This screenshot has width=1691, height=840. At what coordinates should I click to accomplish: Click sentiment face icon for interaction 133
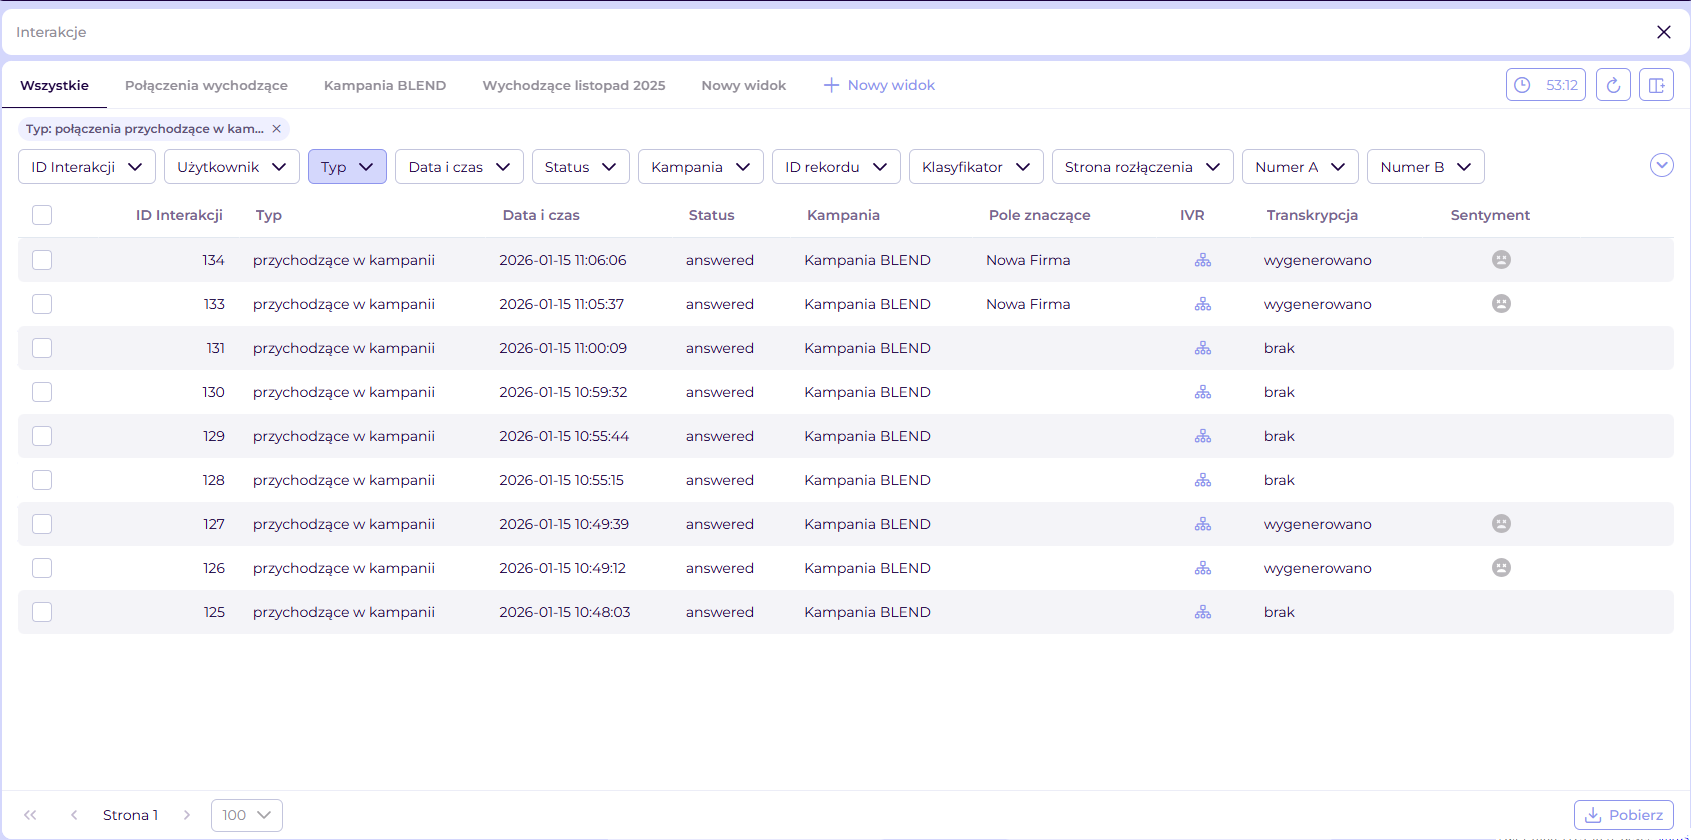pyautogui.click(x=1500, y=304)
